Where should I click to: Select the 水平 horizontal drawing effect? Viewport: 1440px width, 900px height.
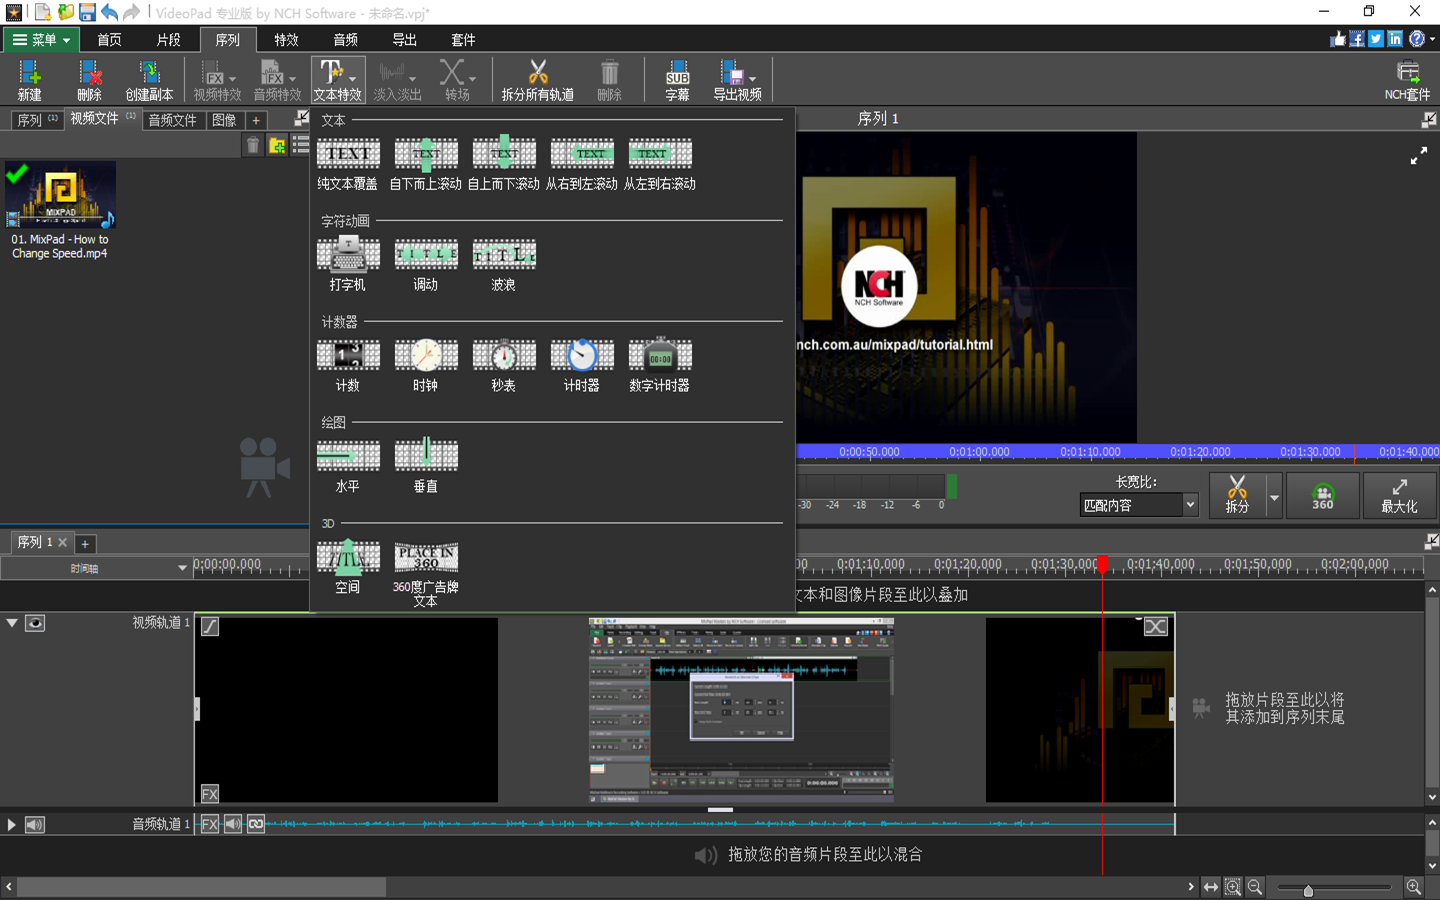347,466
